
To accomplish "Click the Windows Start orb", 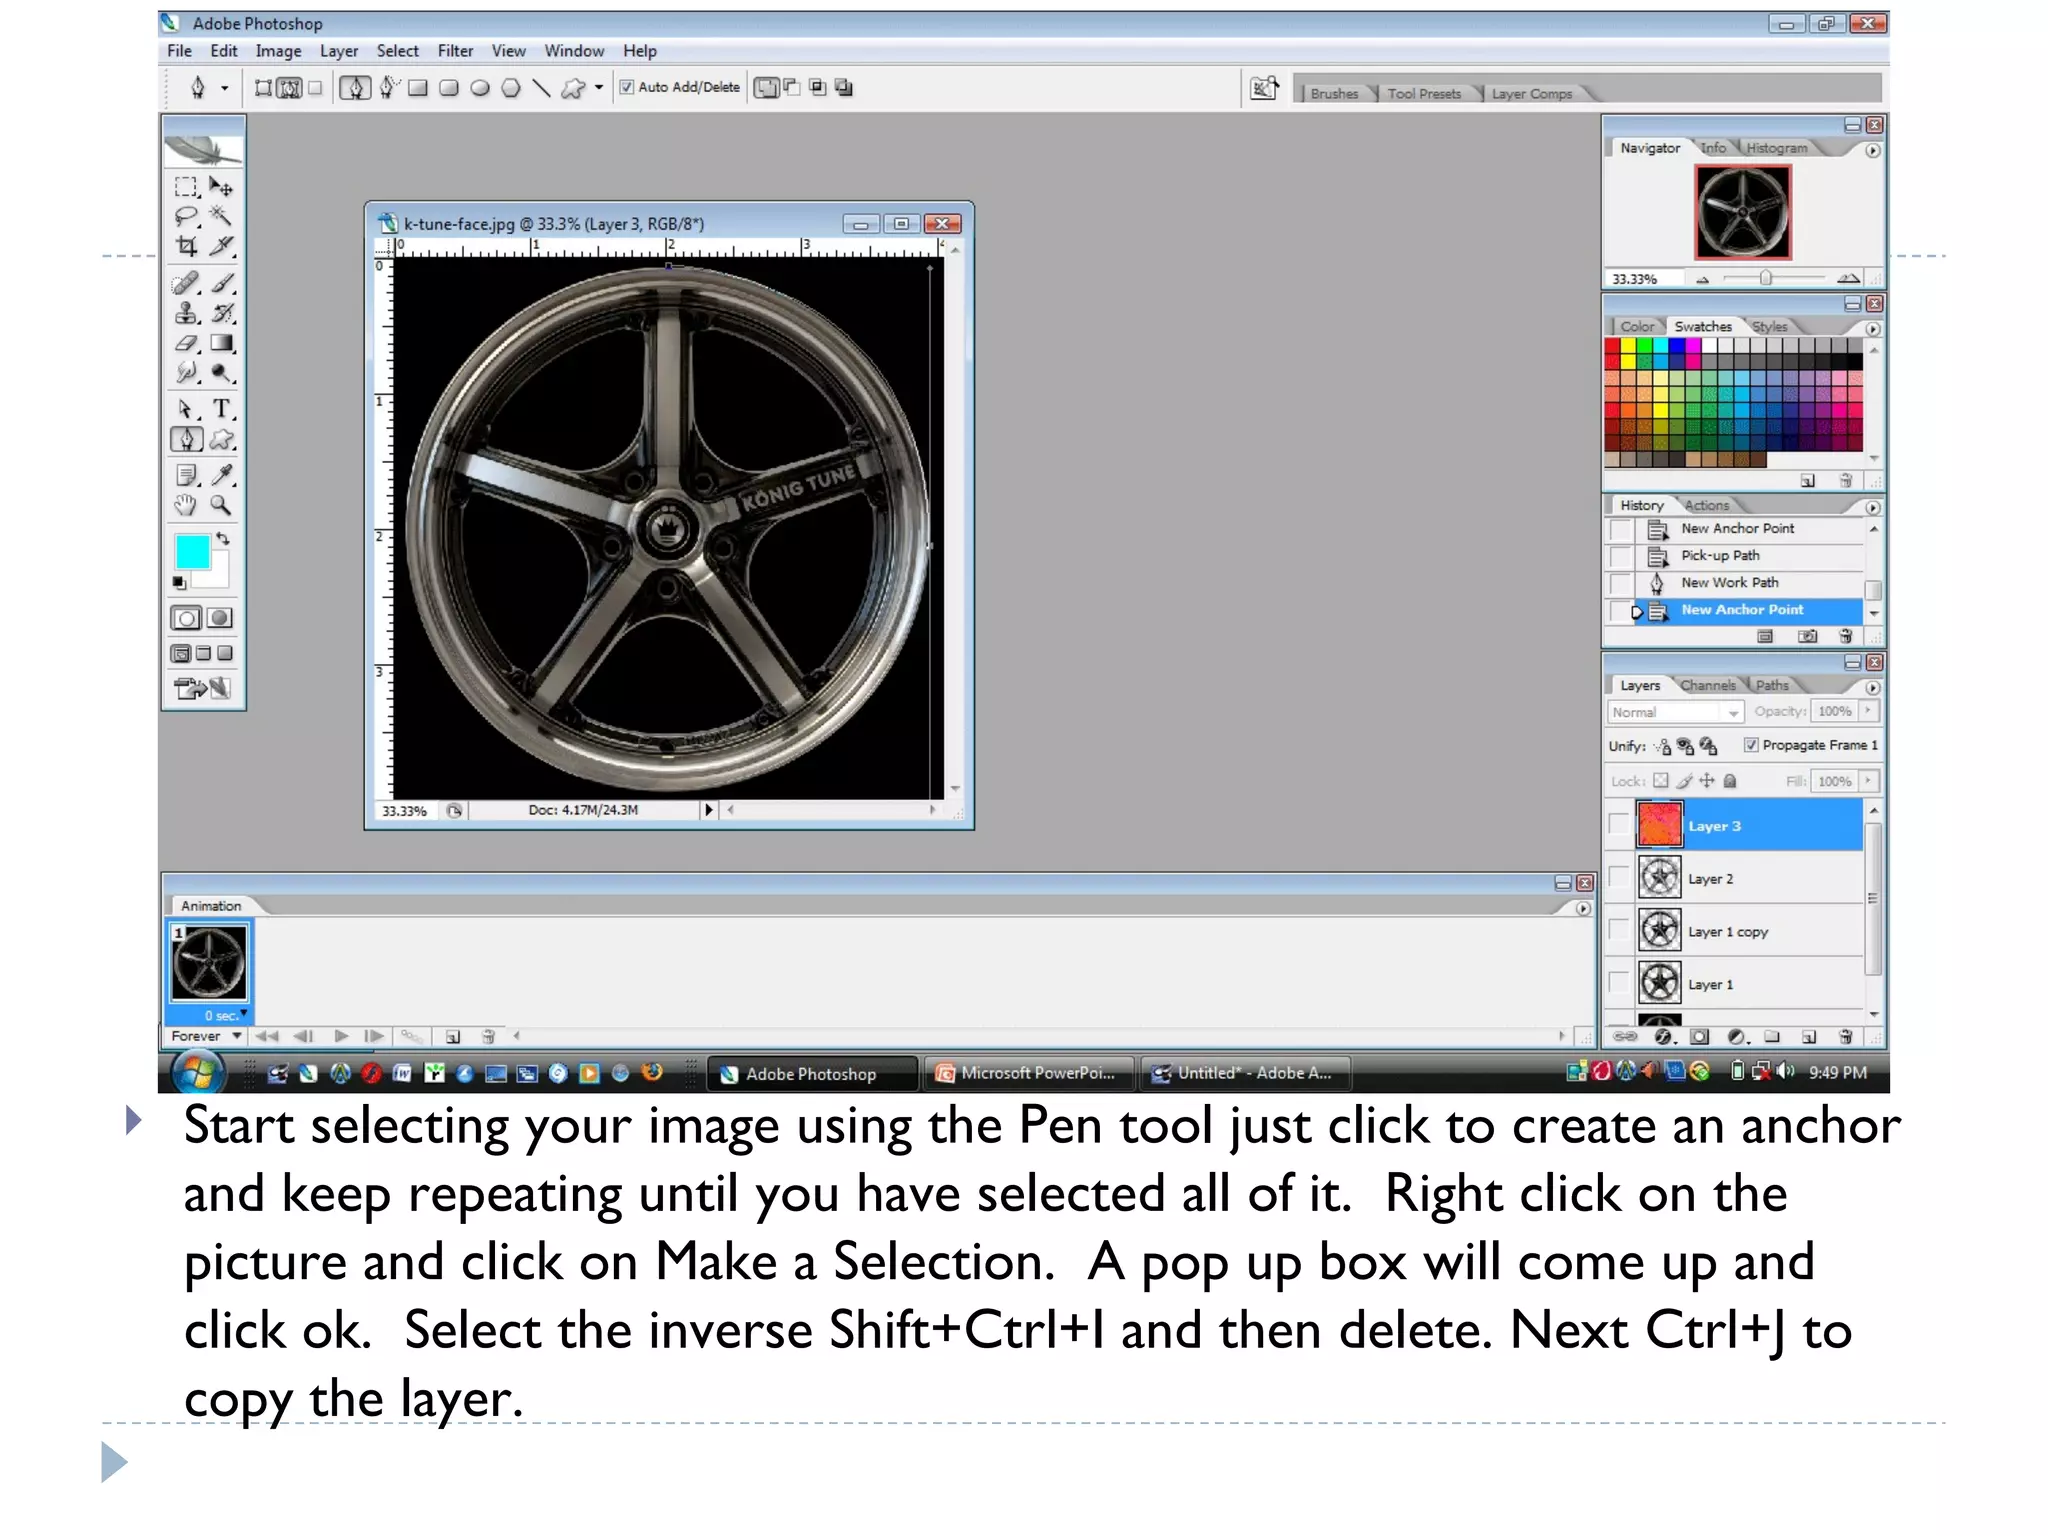I will pyautogui.click(x=198, y=1073).
